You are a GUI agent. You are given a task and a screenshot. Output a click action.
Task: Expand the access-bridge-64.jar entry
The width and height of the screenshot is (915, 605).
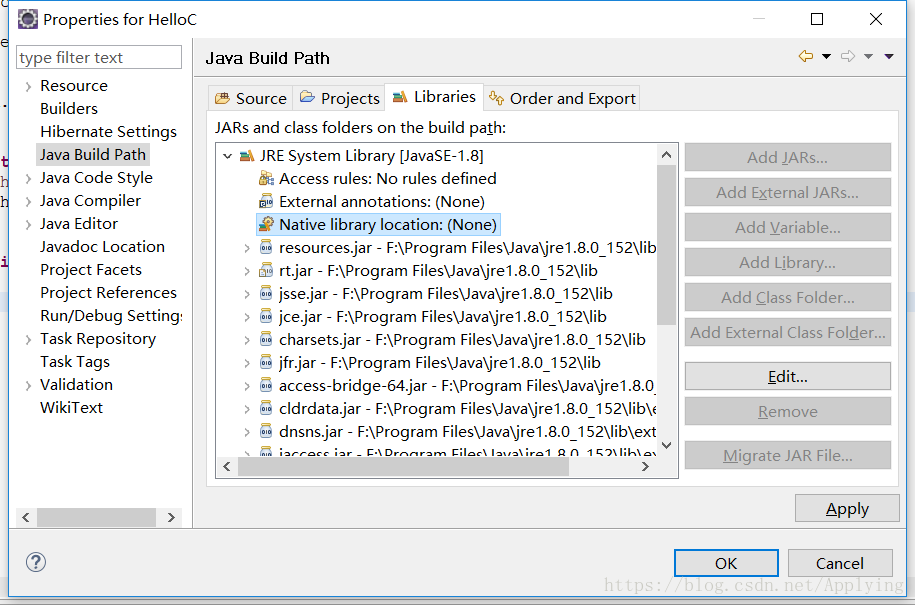click(247, 386)
